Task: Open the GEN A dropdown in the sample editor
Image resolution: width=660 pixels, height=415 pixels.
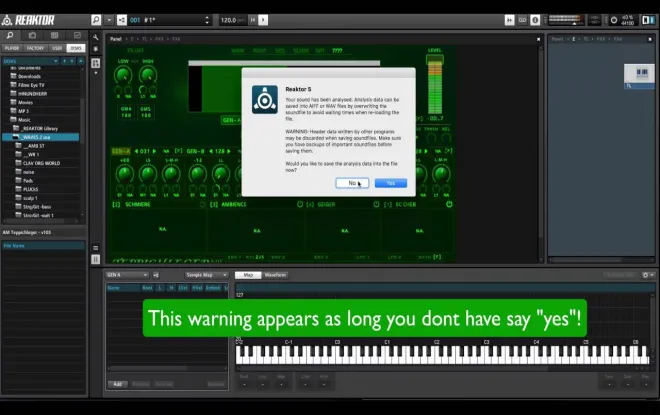Action: pos(127,275)
